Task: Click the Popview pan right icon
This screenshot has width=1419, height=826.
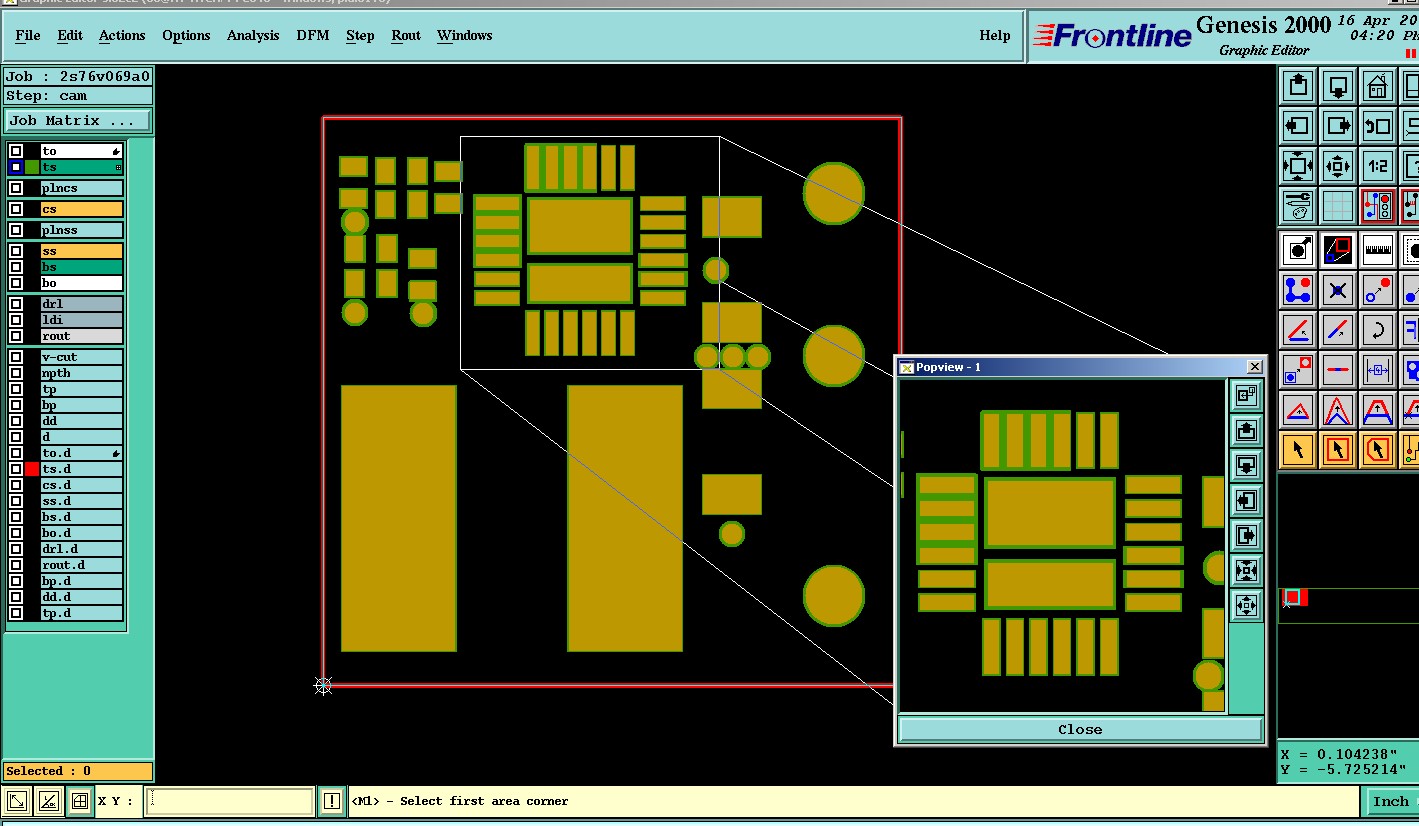Action: coord(1246,535)
